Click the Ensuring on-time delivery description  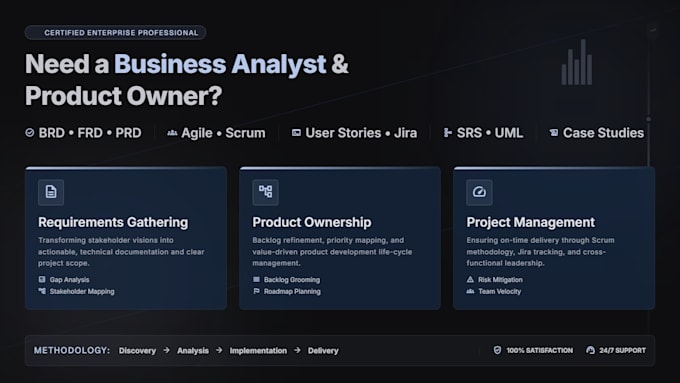coord(540,252)
